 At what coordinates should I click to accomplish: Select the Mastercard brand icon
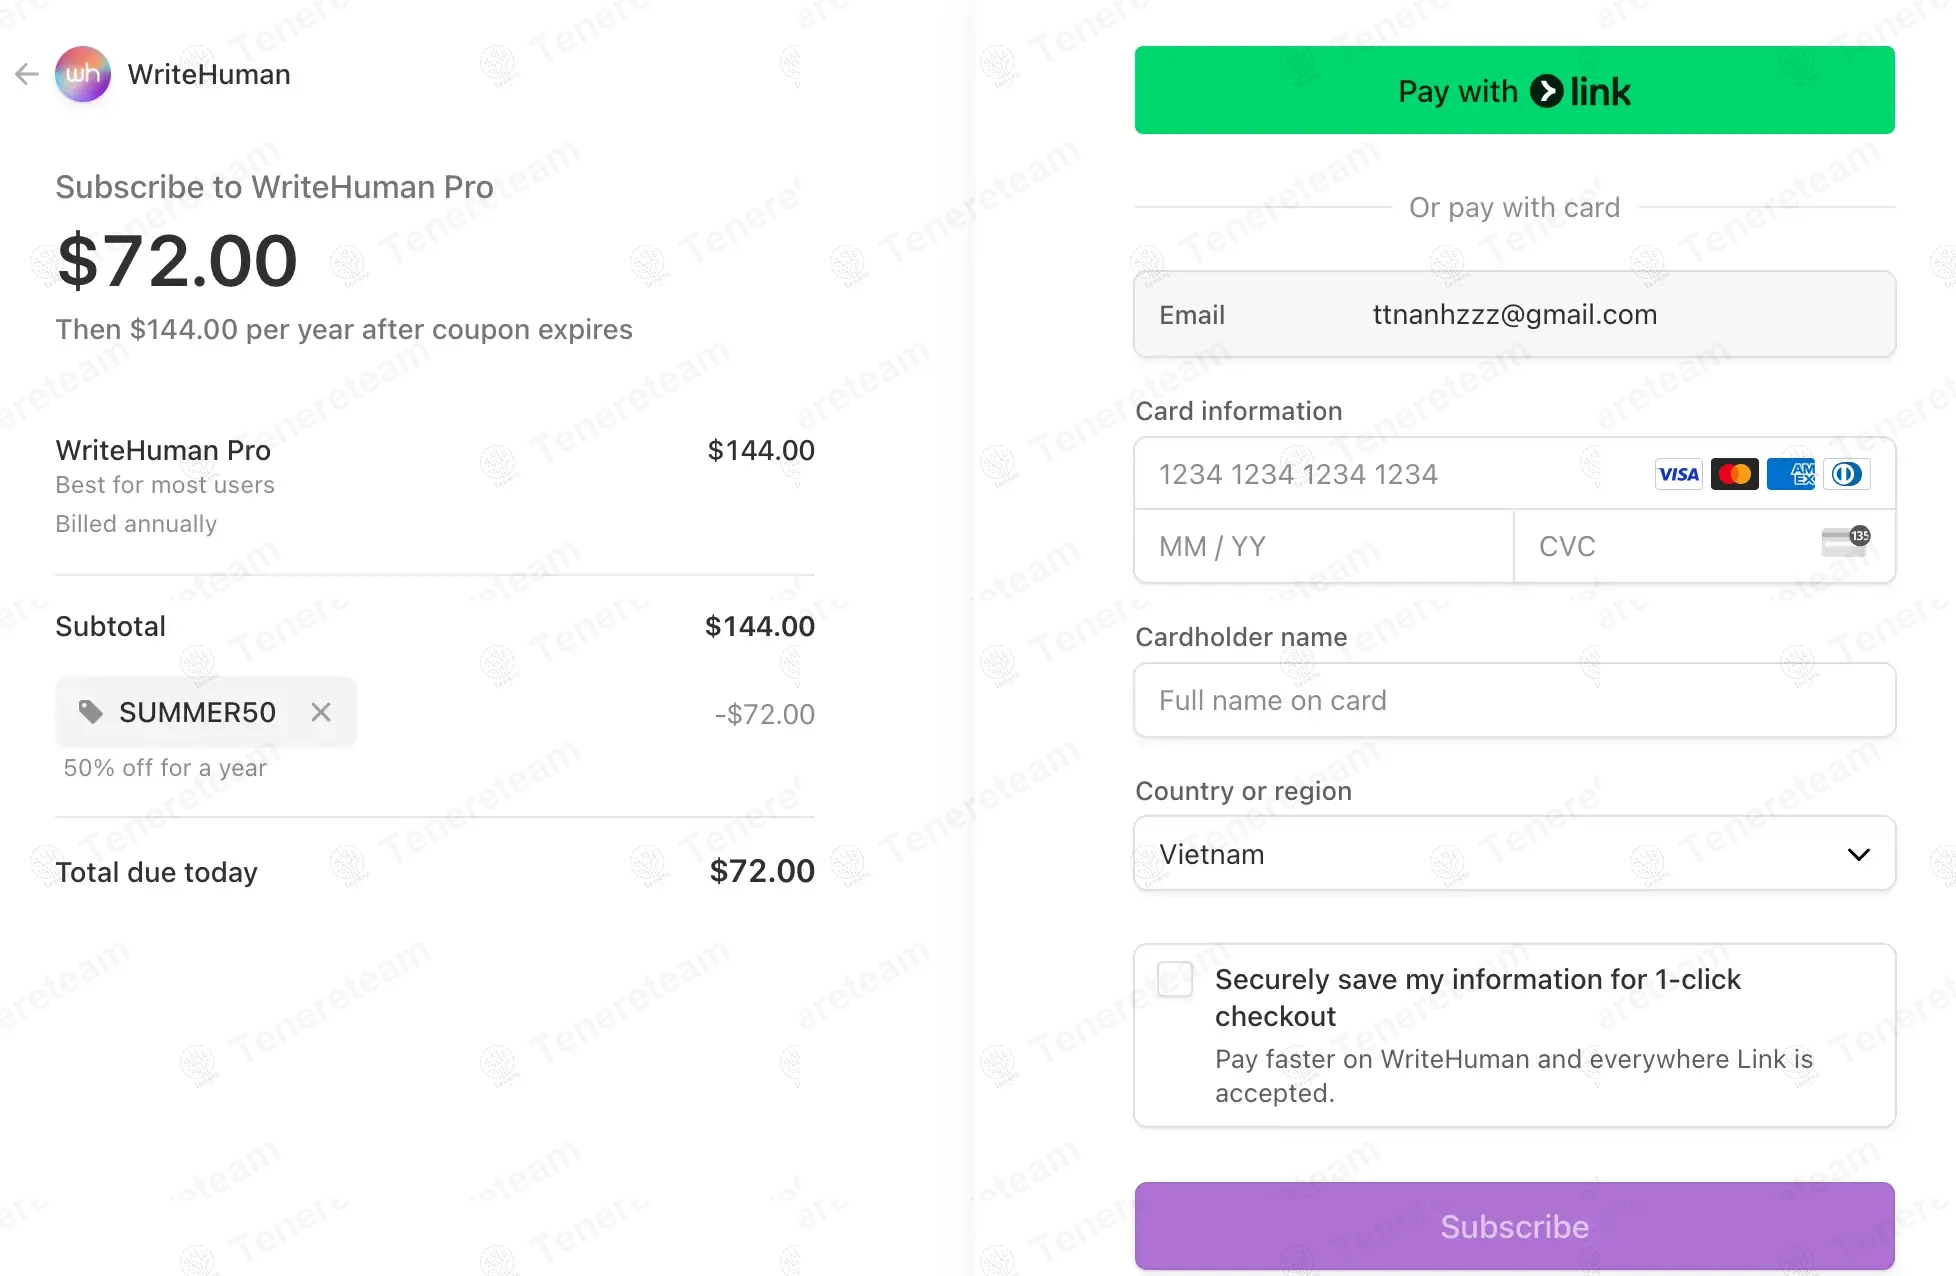click(x=1734, y=474)
